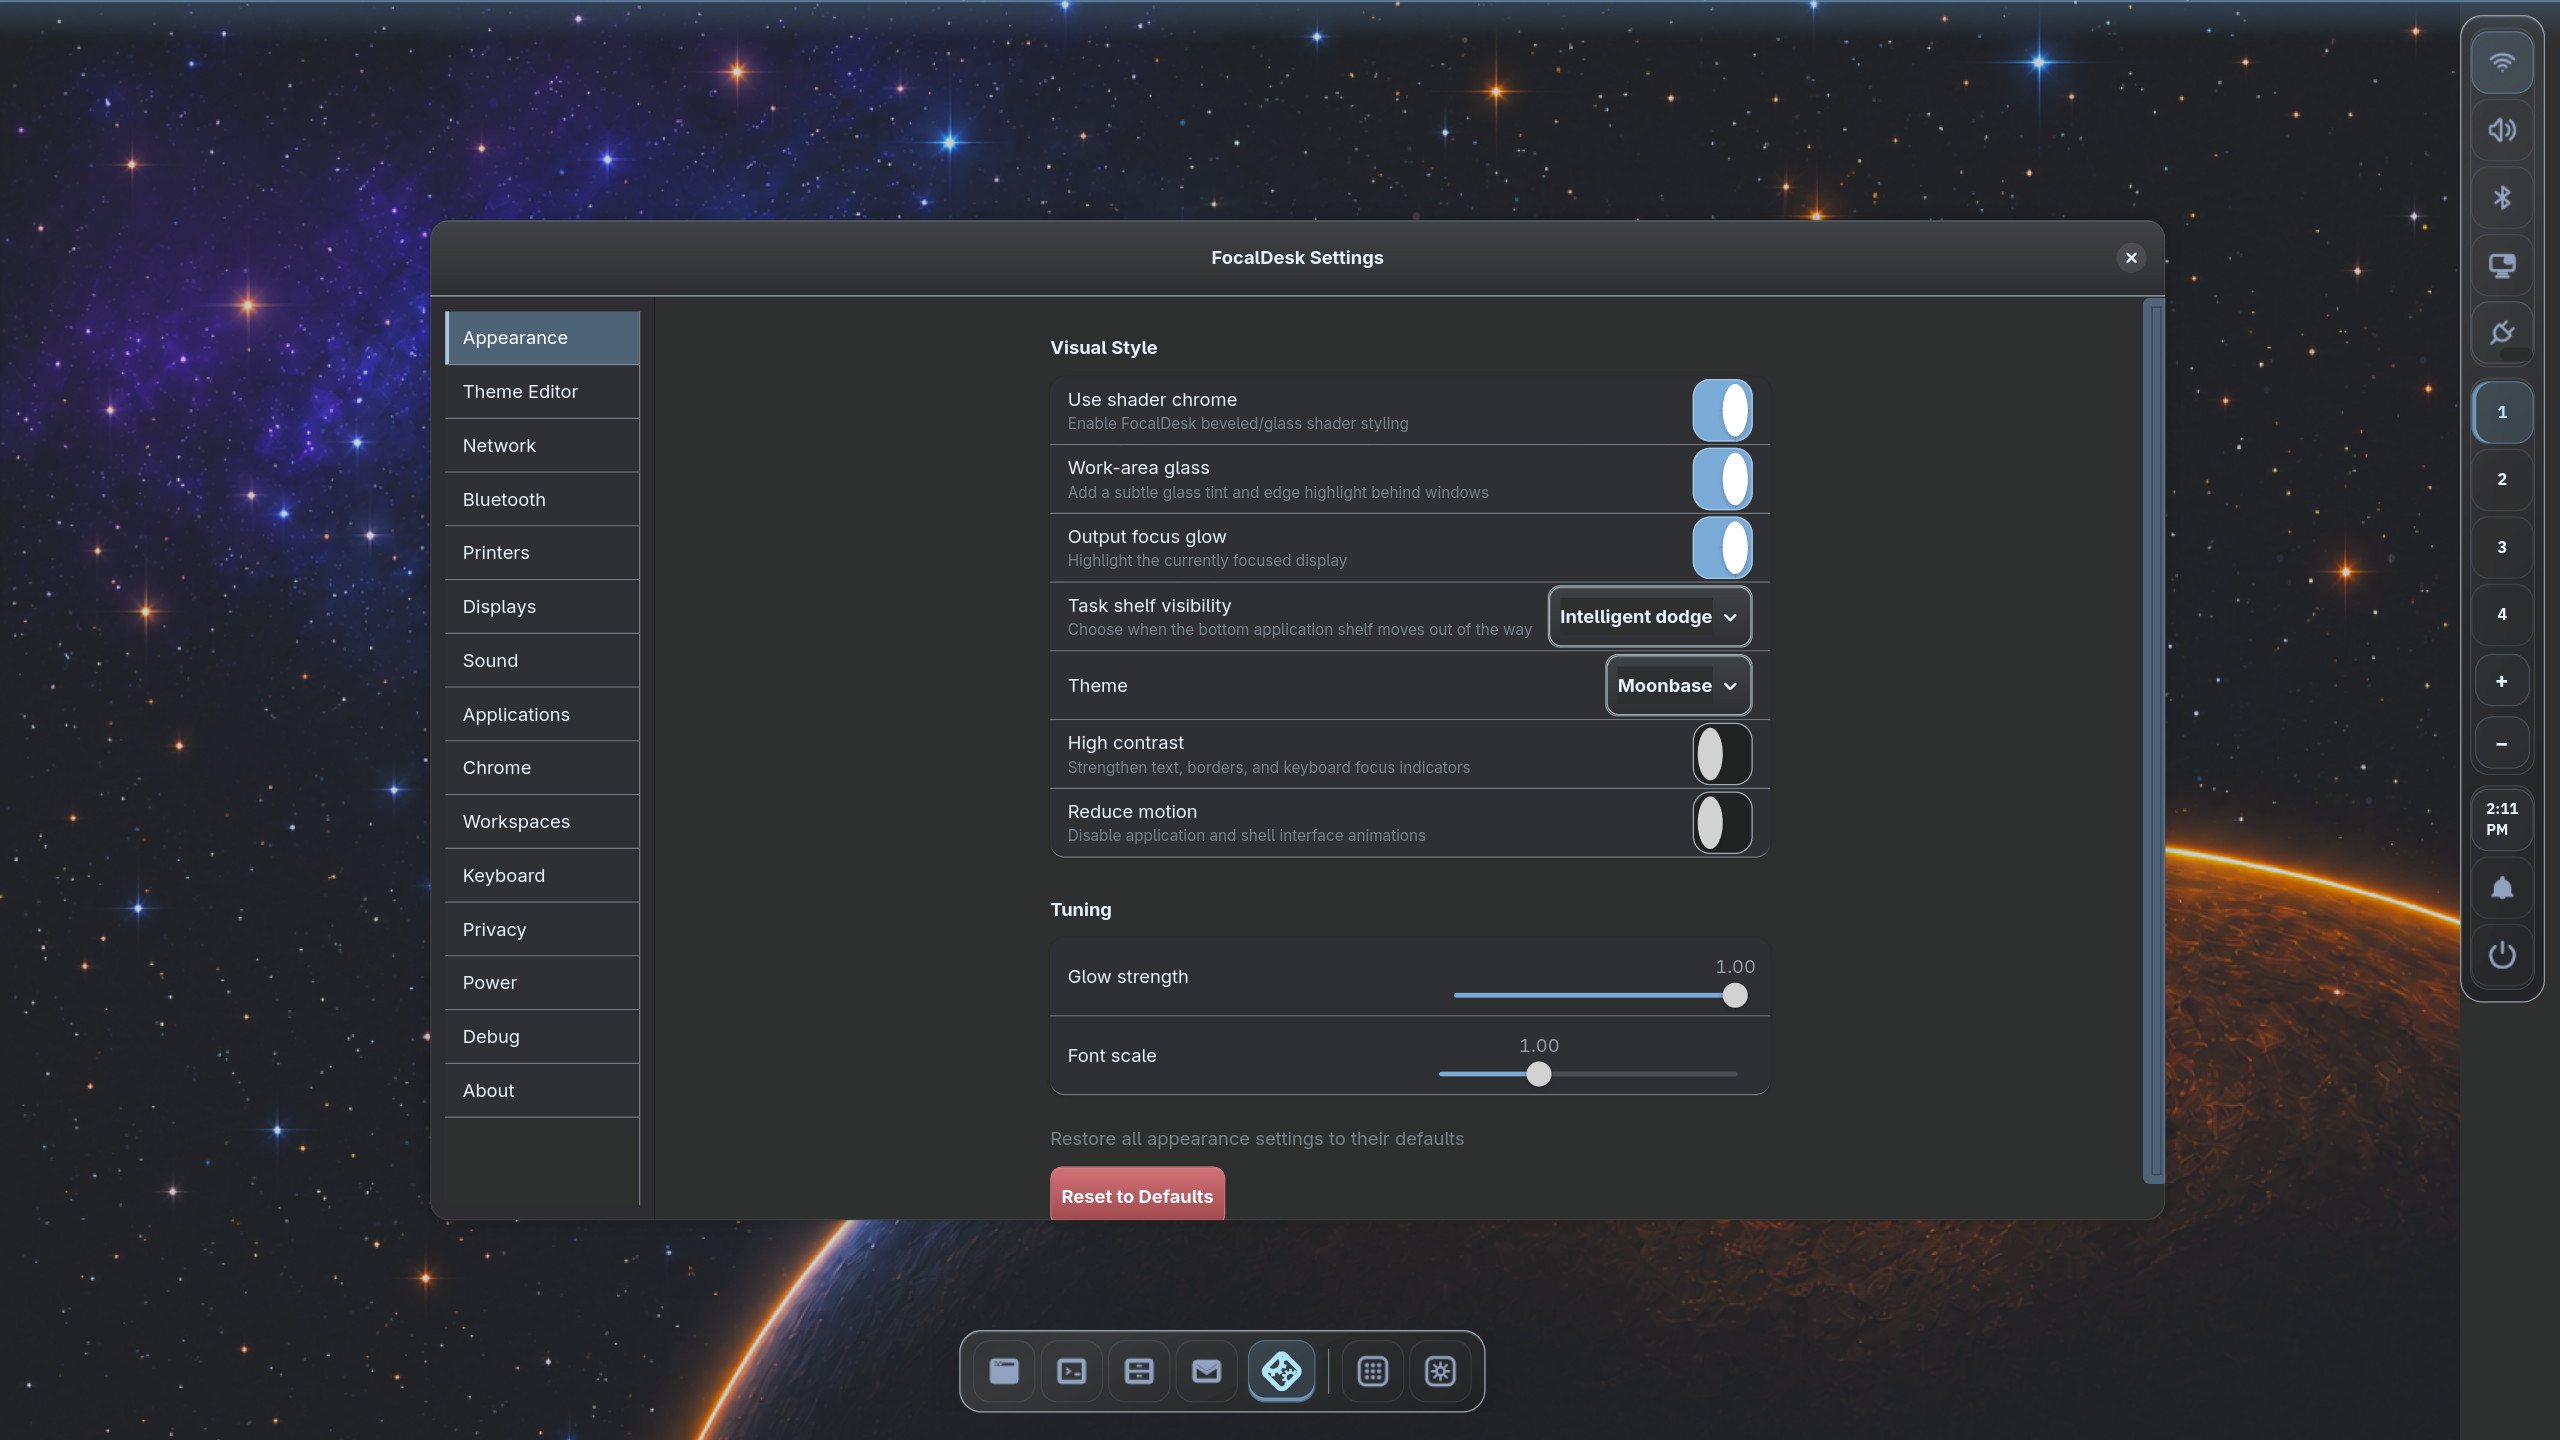Switch to Displays settings

pyautogui.click(x=542, y=607)
